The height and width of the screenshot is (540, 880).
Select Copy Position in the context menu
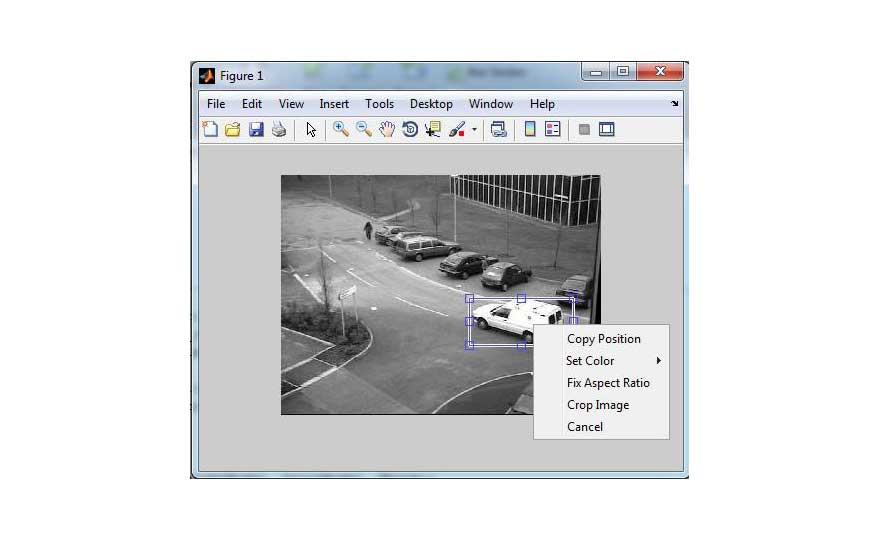(604, 339)
